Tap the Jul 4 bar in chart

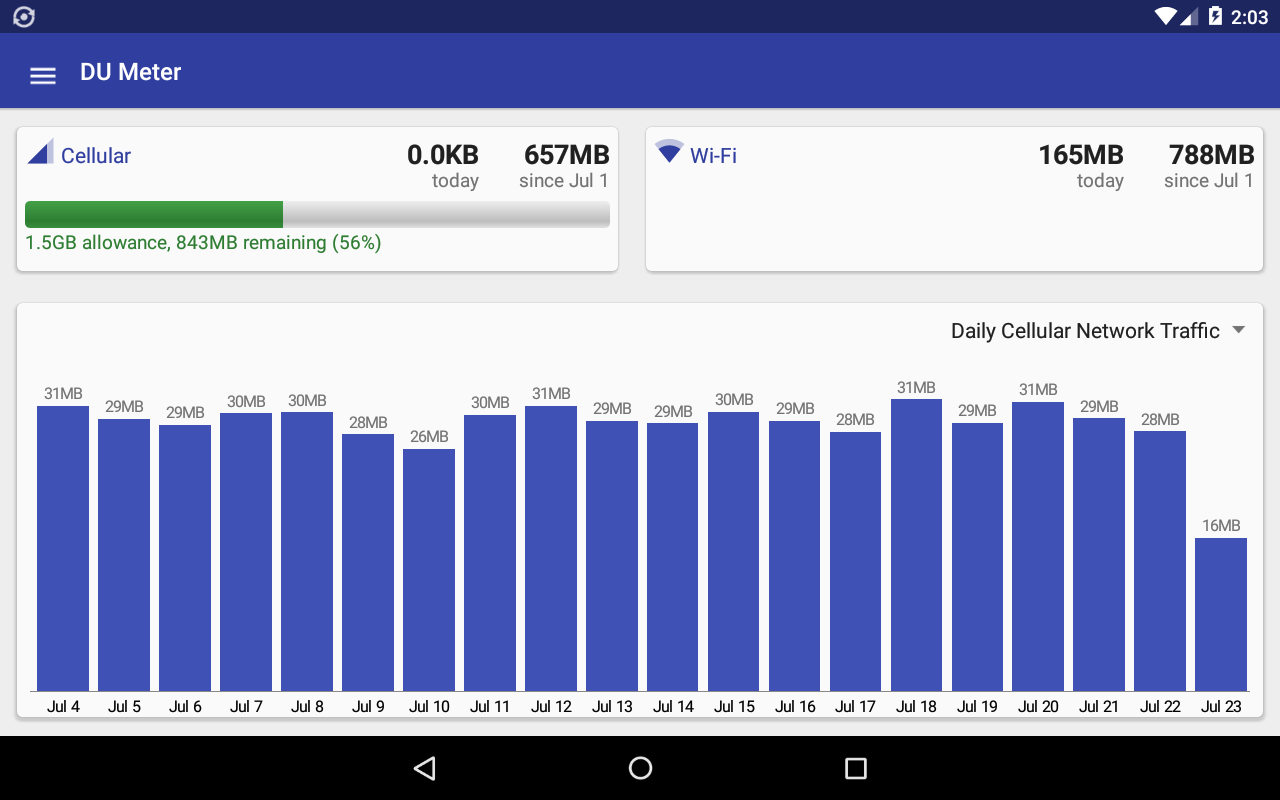(x=63, y=548)
